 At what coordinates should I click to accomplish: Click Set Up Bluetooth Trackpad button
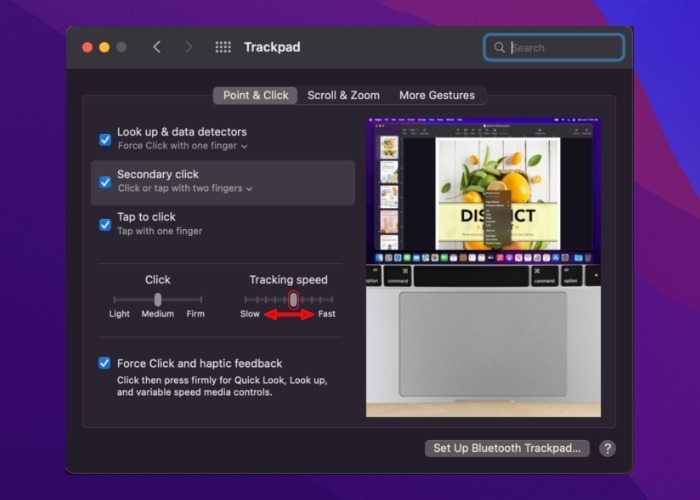pos(506,449)
